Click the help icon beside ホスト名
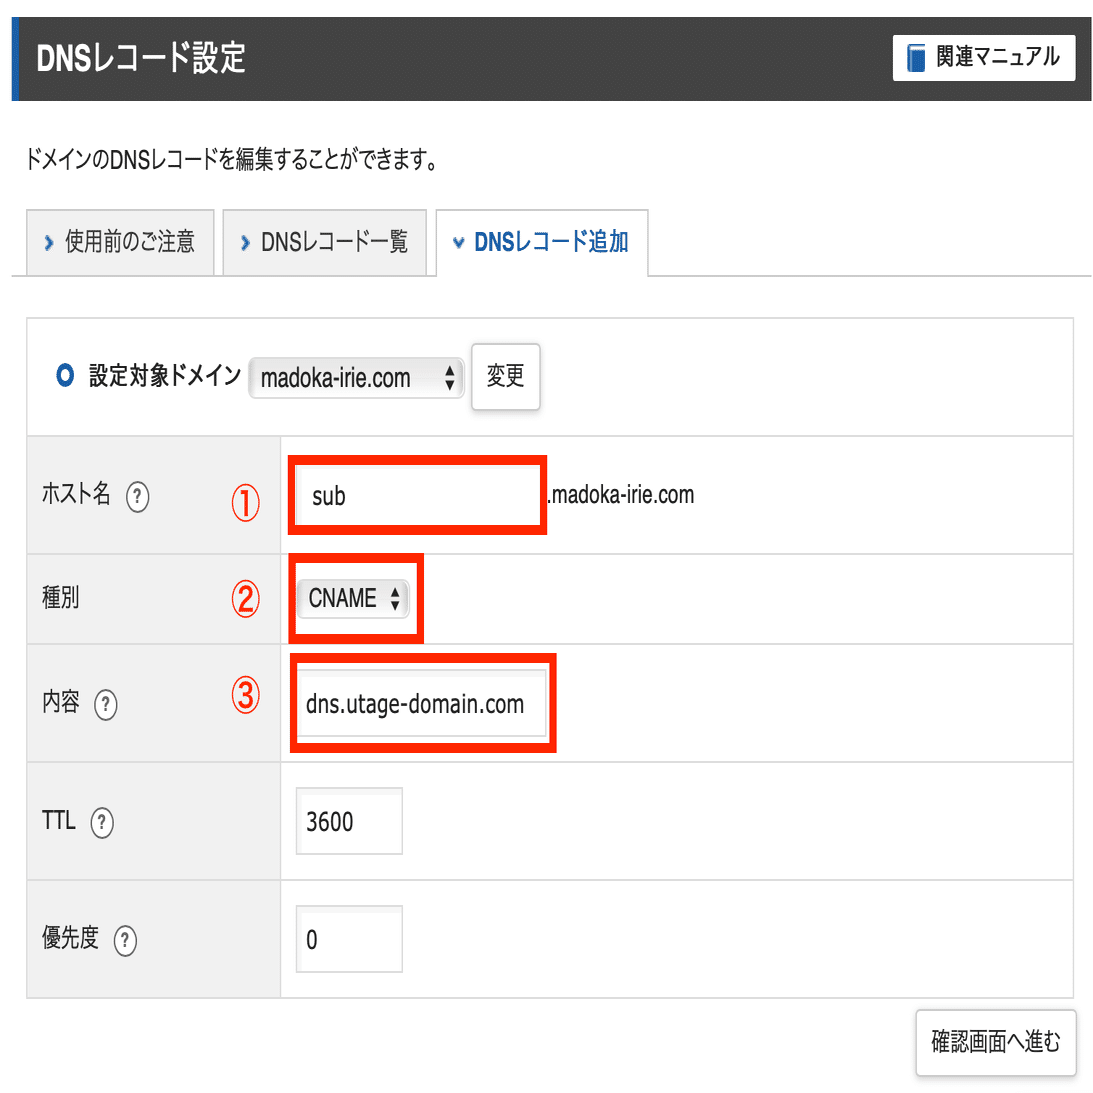Viewport: 1093px width, 1093px height. tap(137, 497)
